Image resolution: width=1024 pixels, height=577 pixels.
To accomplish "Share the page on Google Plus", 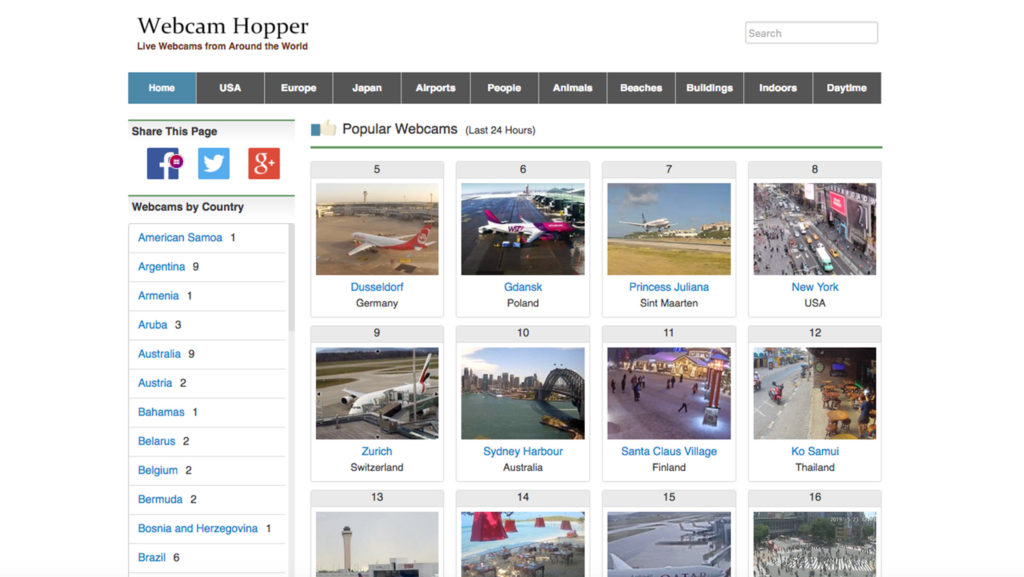I will point(264,163).
